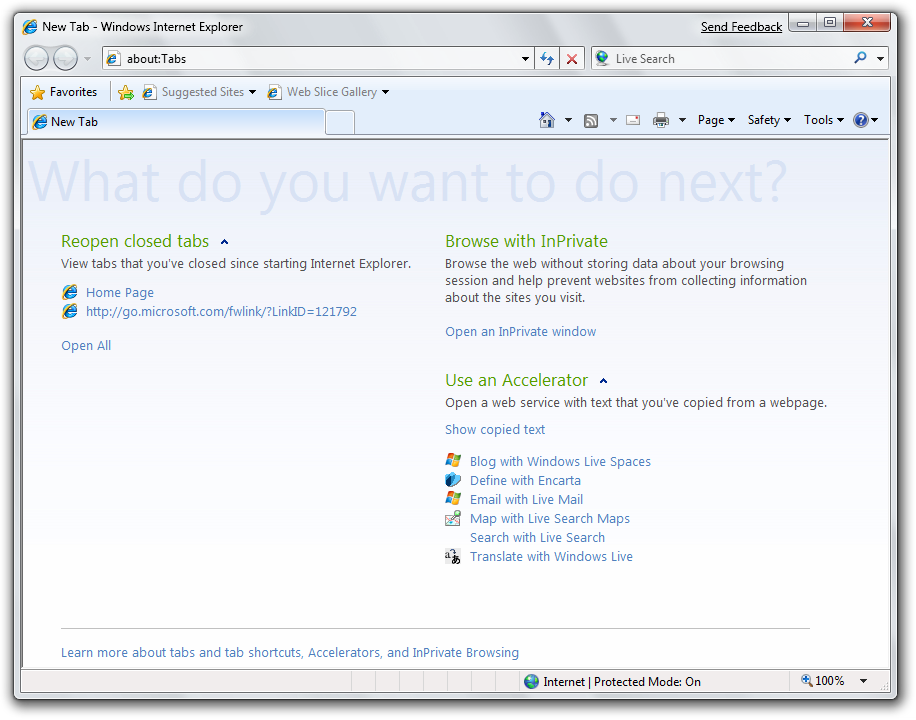Open the zoom level dropdown in the status bar

click(863, 681)
